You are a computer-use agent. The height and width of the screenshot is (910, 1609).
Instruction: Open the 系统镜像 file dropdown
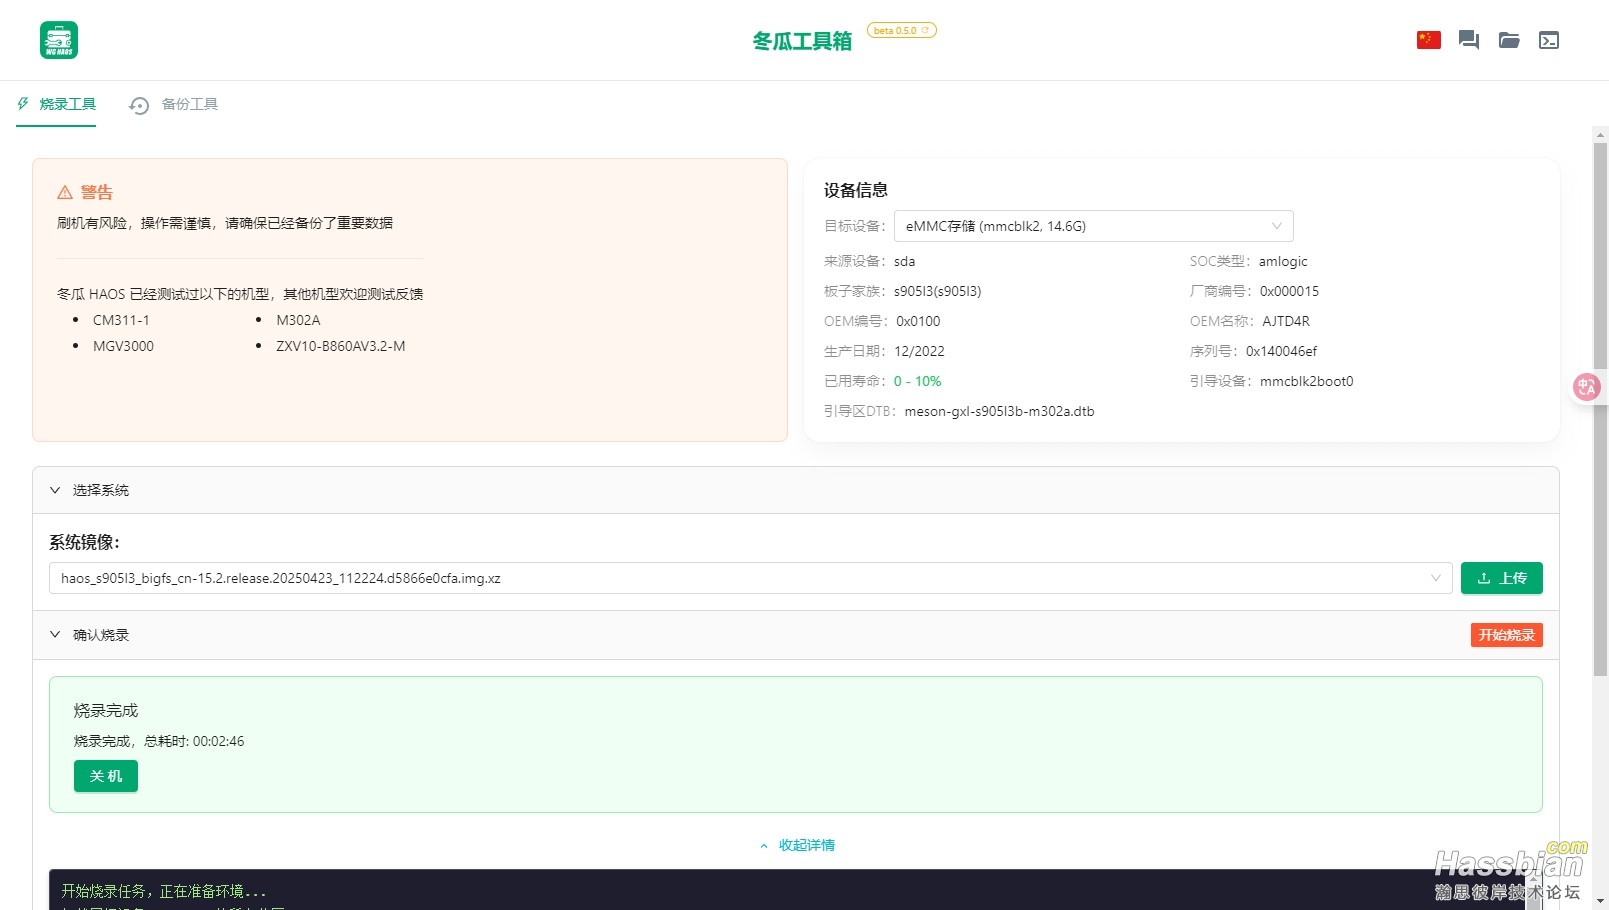tap(750, 578)
